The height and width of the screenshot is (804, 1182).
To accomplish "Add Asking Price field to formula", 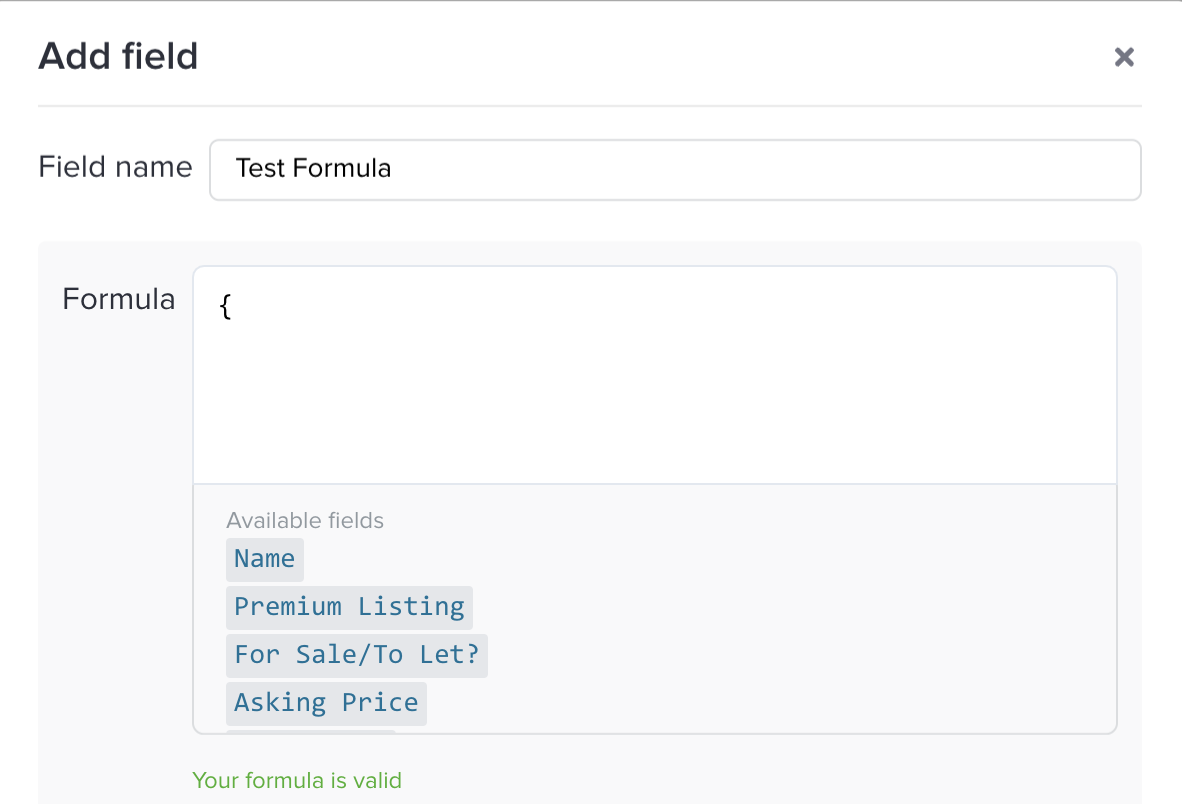I will click(x=326, y=703).
